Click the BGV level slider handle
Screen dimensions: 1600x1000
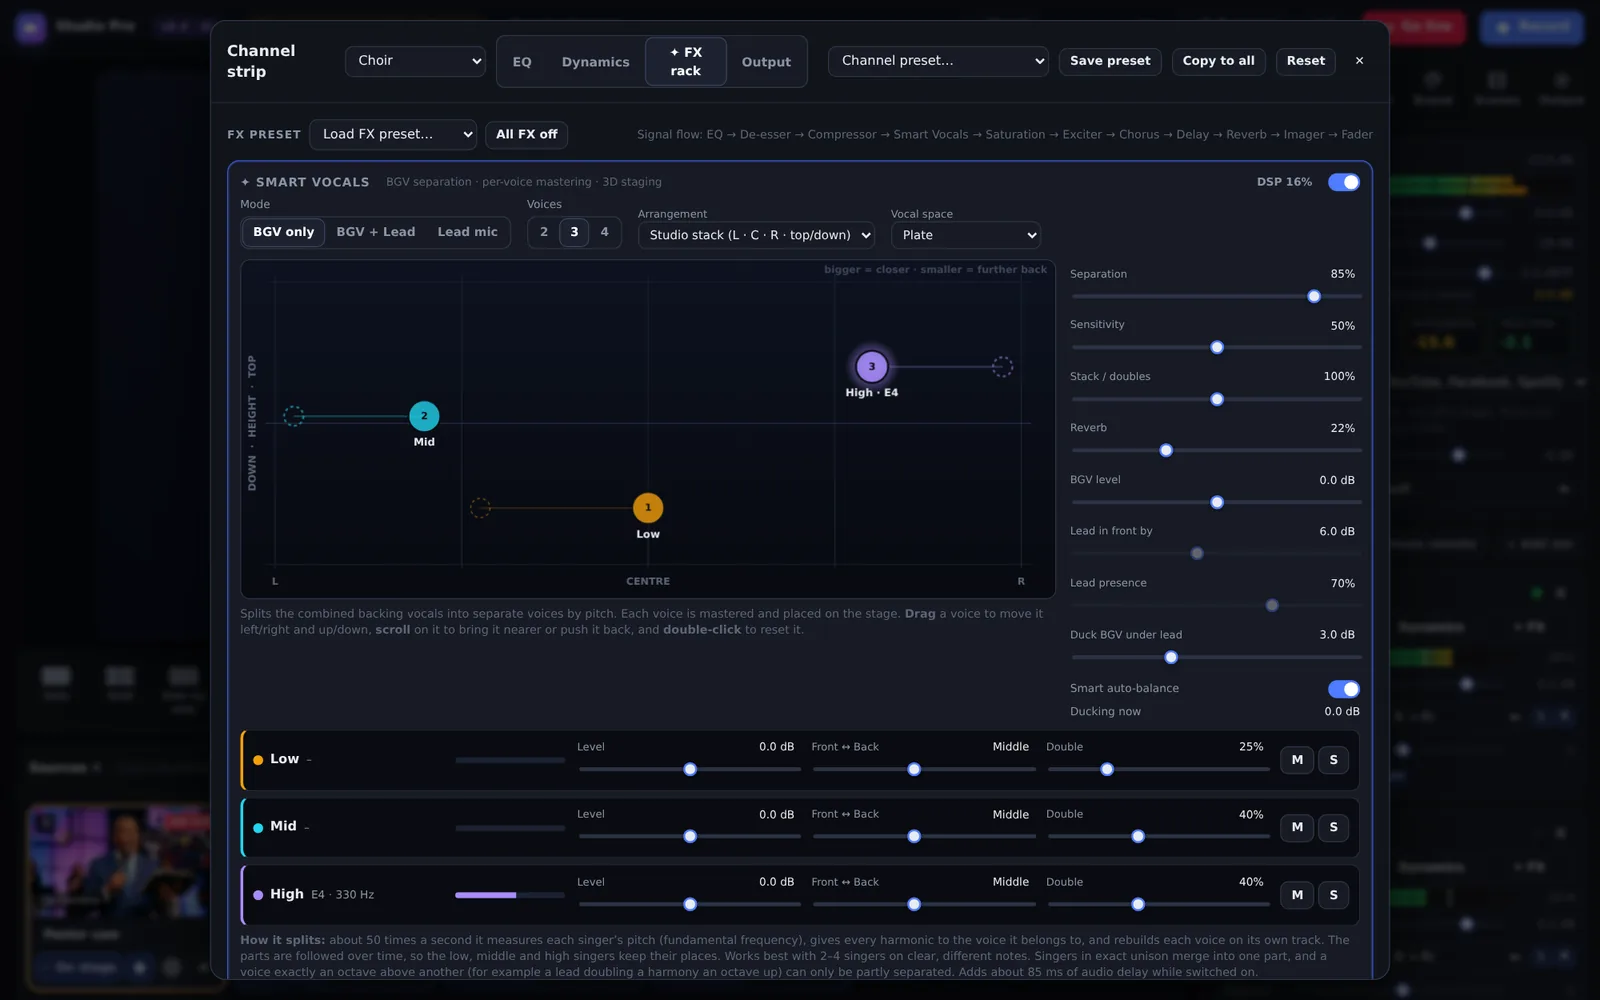[x=1217, y=503]
